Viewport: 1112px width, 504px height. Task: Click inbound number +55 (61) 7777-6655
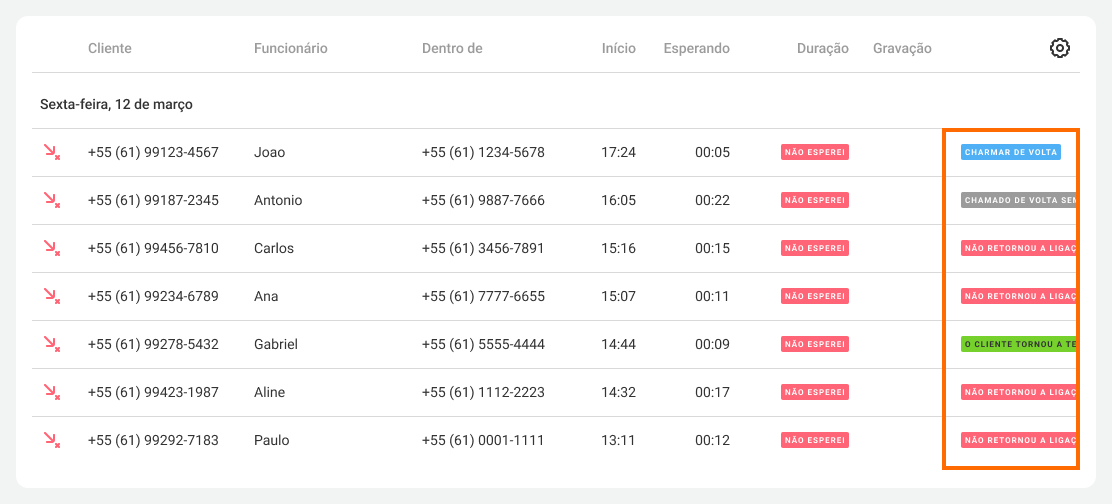click(x=483, y=296)
